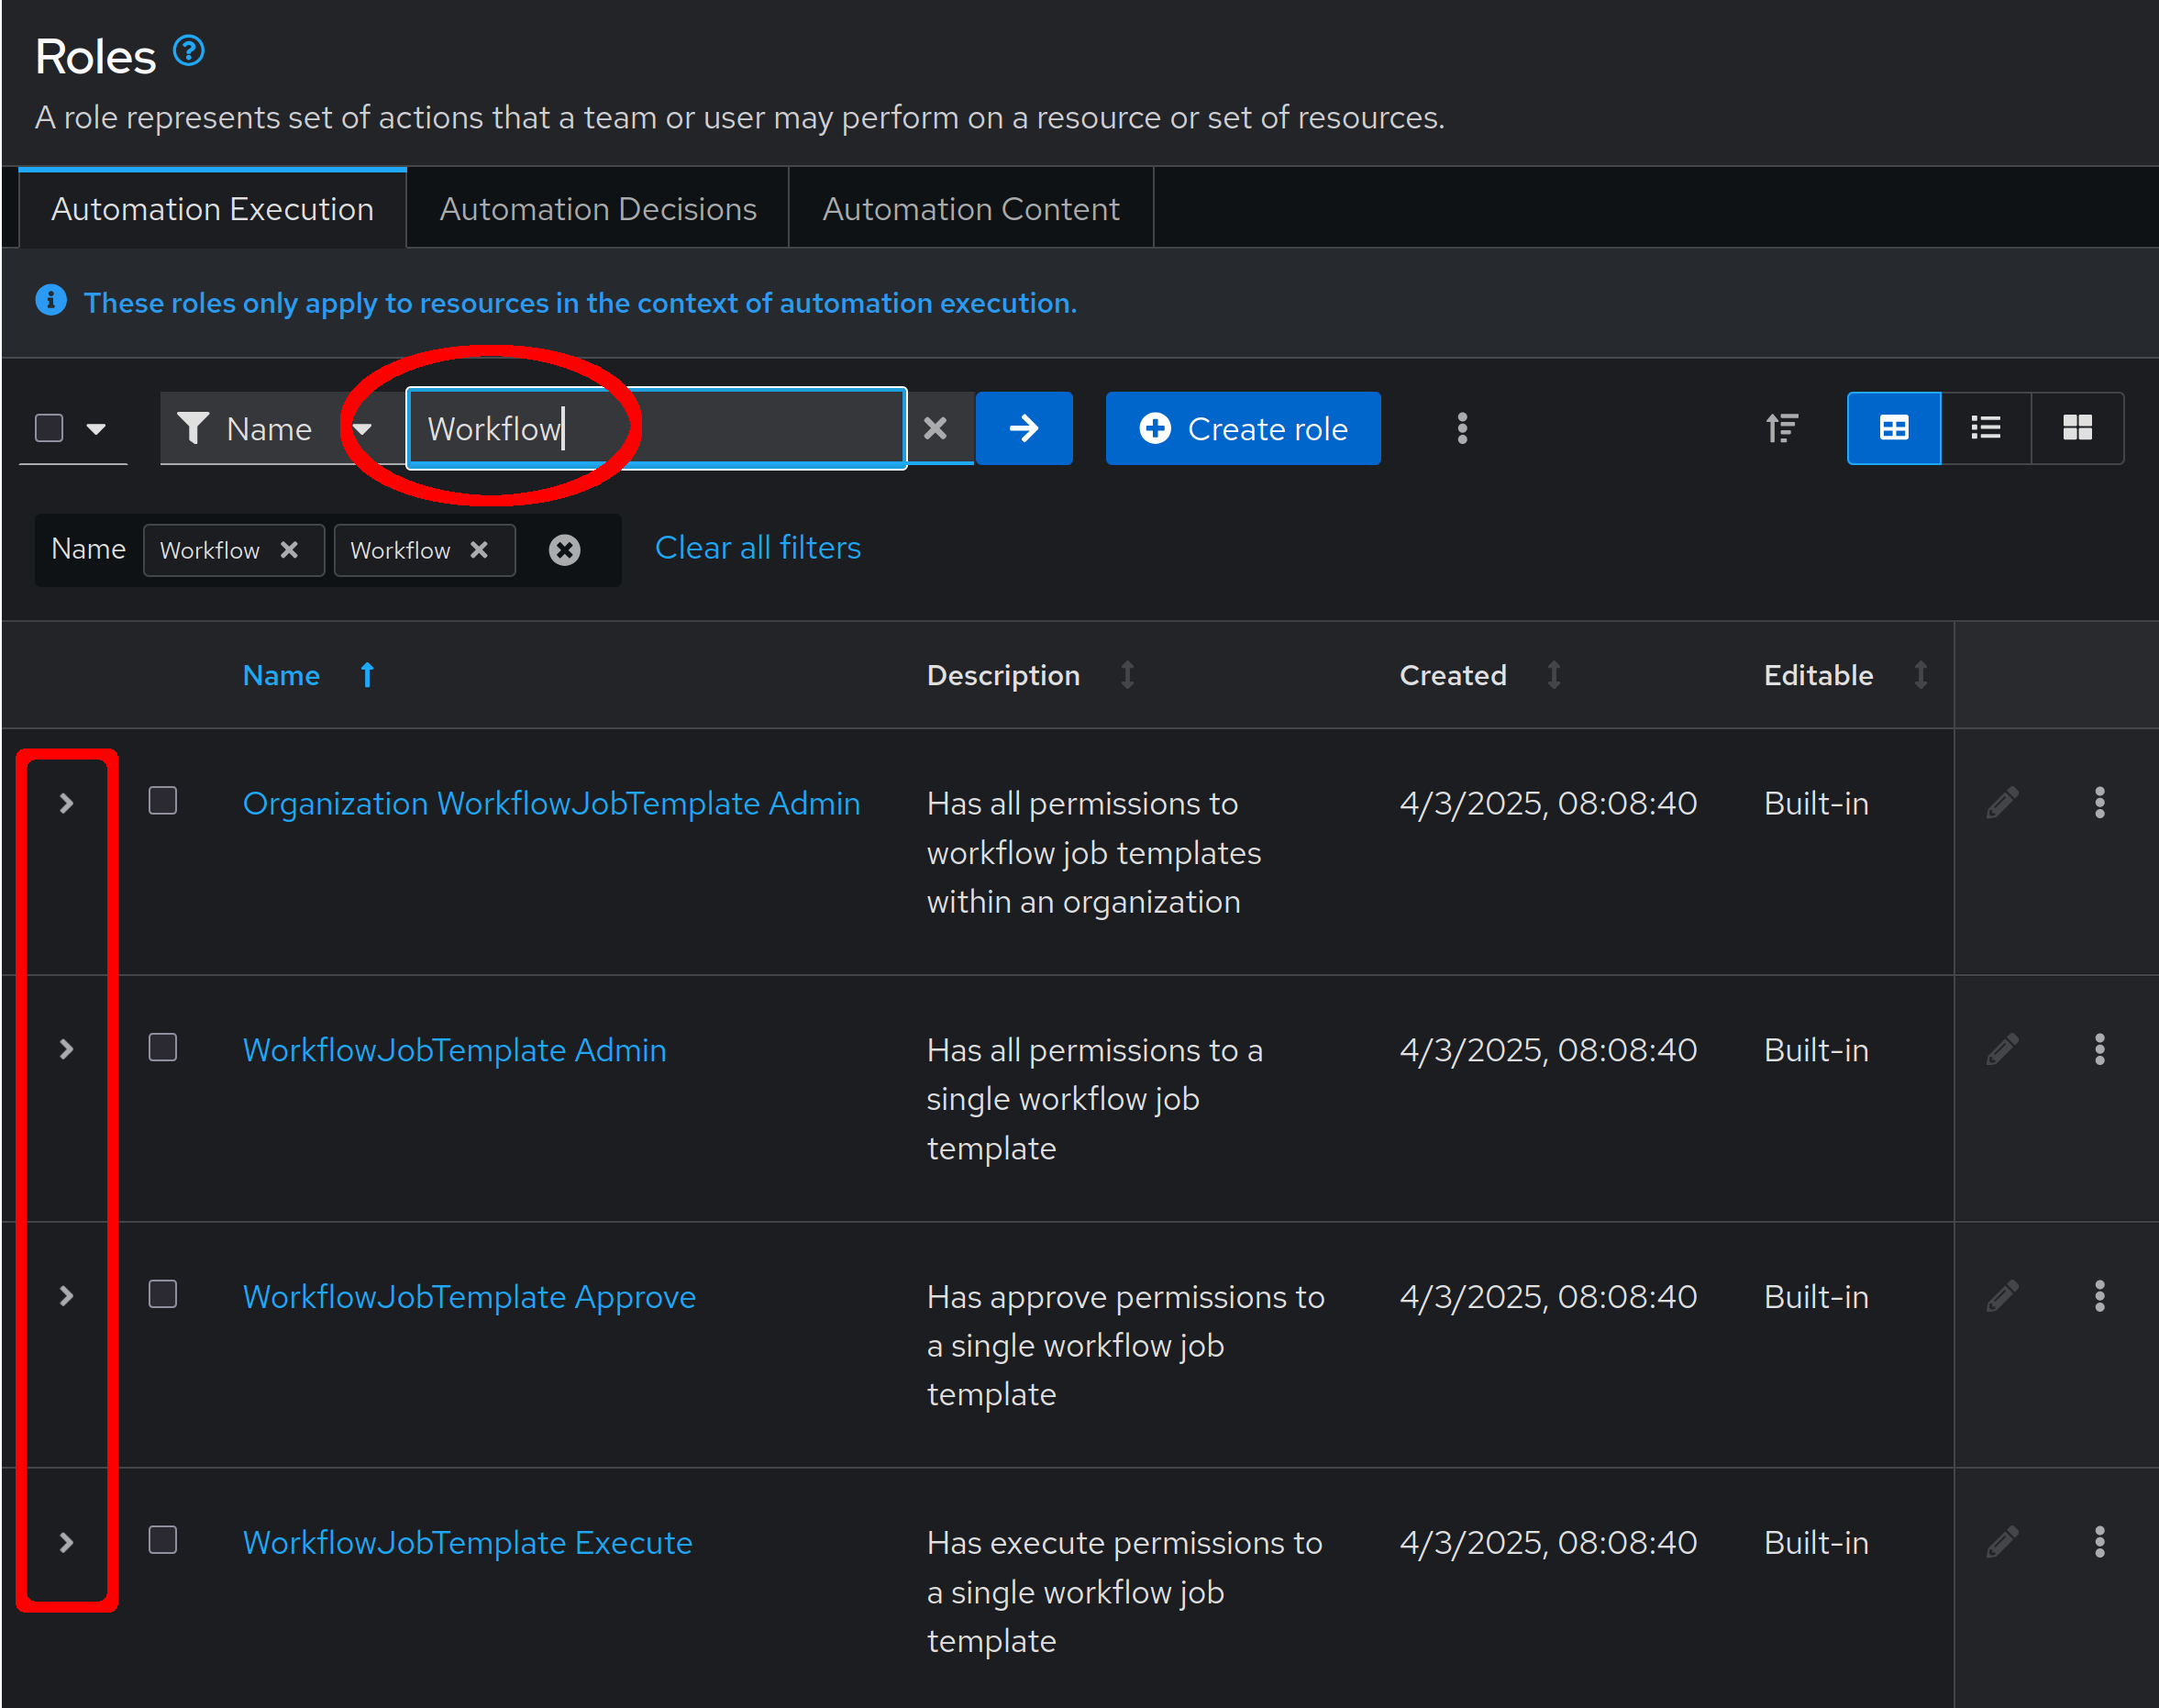Click the Roles help question mark icon
The image size is (2159, 1708).
(188, 51)
